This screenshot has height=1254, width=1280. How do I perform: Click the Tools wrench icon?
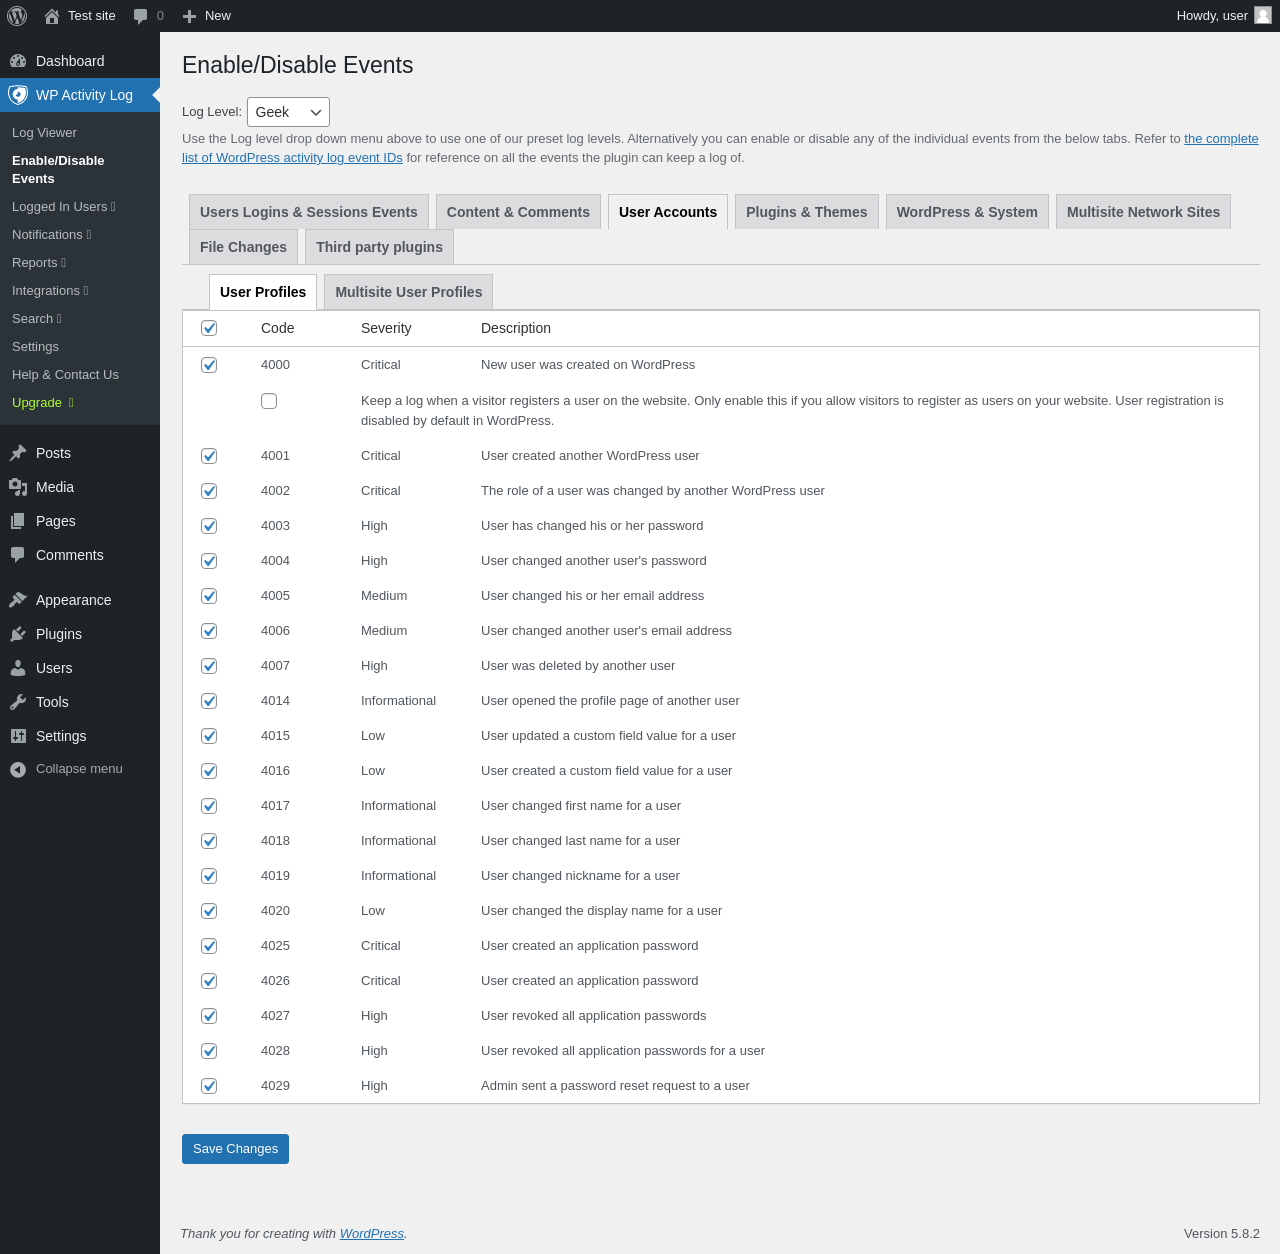(x=18, y=702)
